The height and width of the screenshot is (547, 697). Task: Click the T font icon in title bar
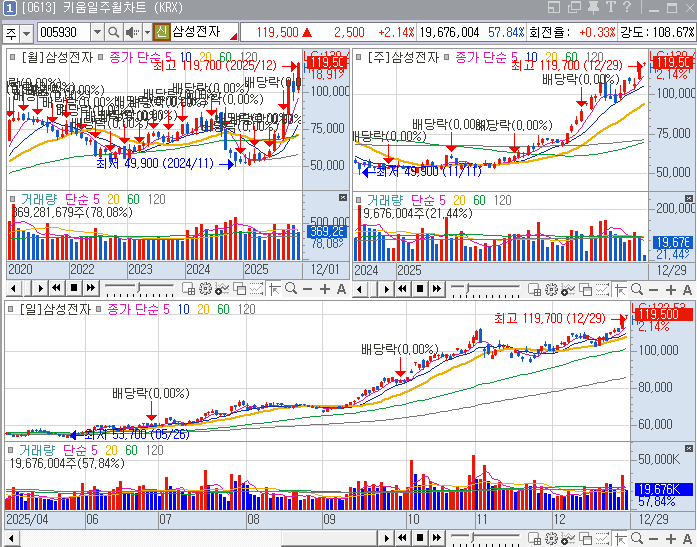pos(610,8)
